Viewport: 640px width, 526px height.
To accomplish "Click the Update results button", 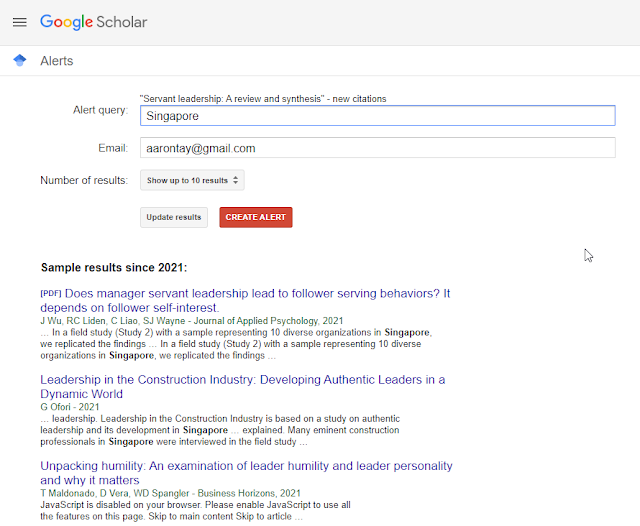I will tap(174, 217).
